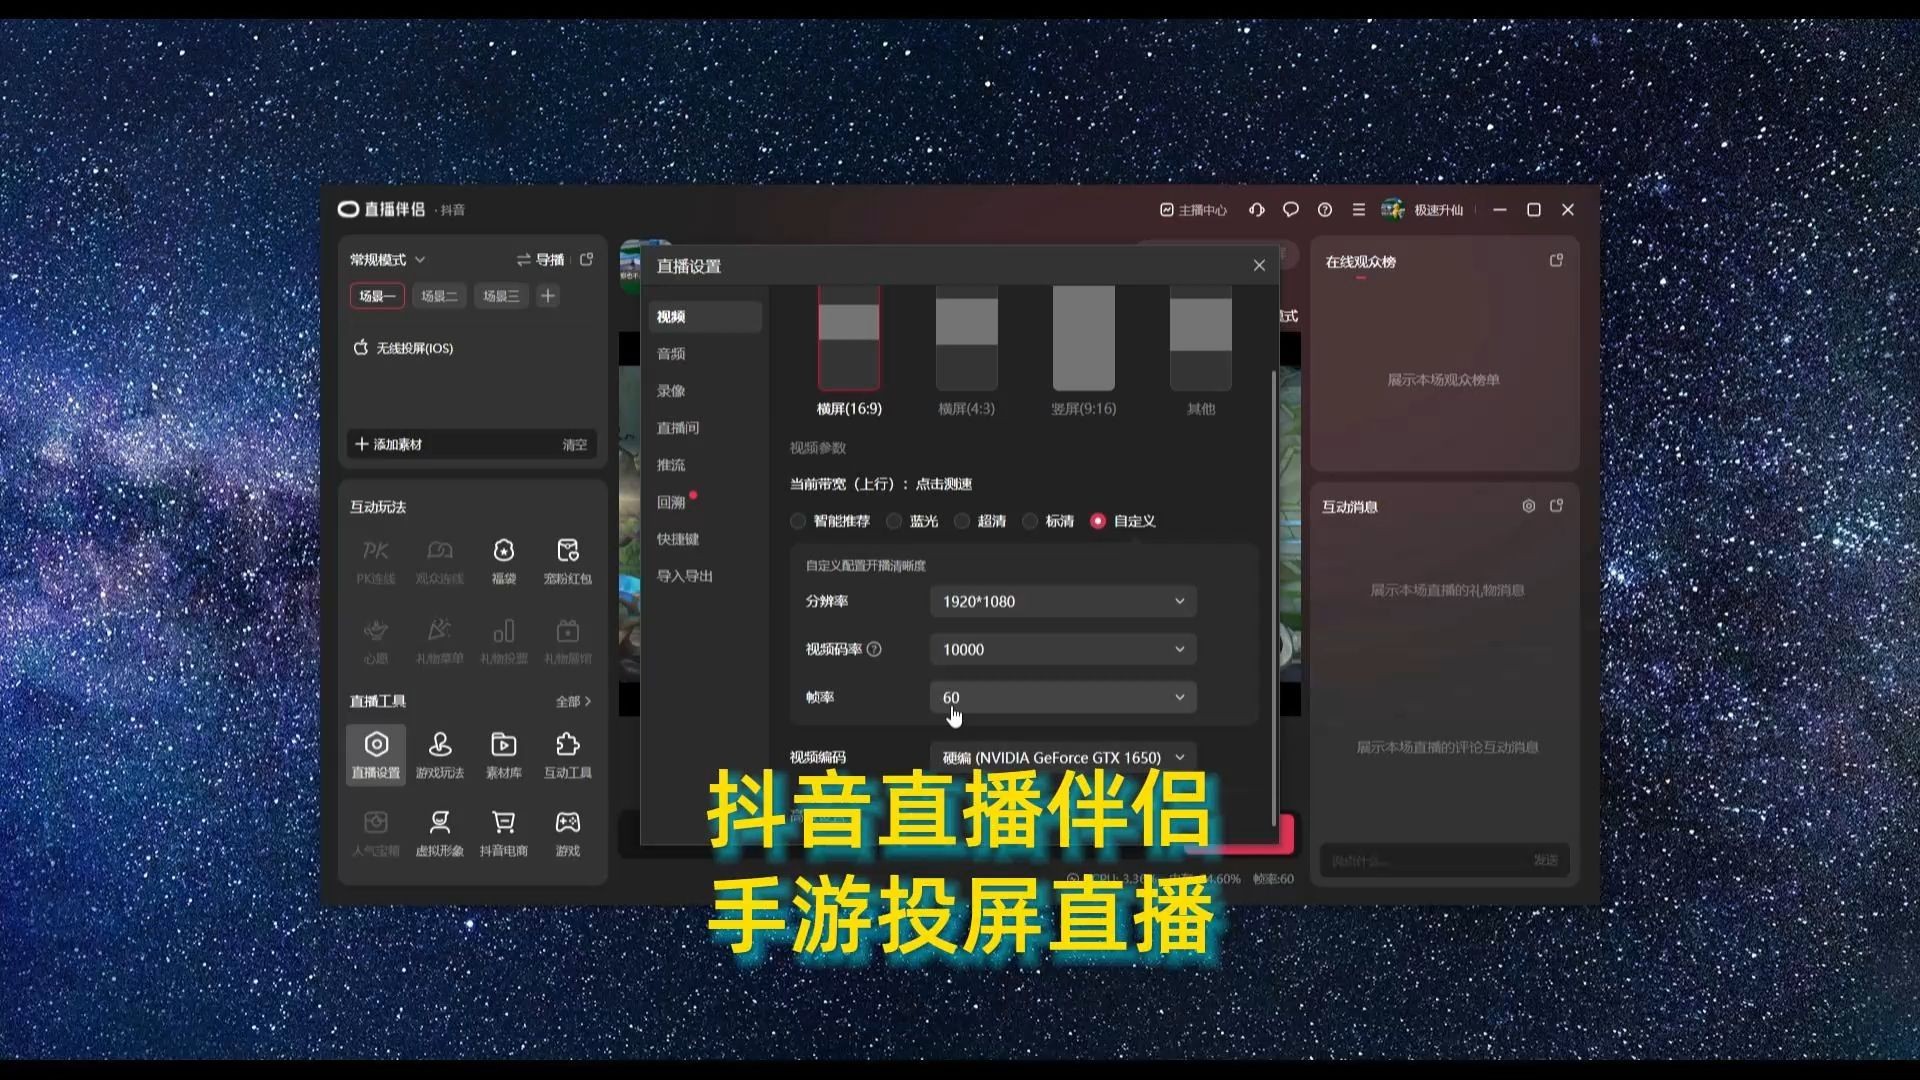
Task: Open the 礼物投票 gift voting icon
Action: 504,642
